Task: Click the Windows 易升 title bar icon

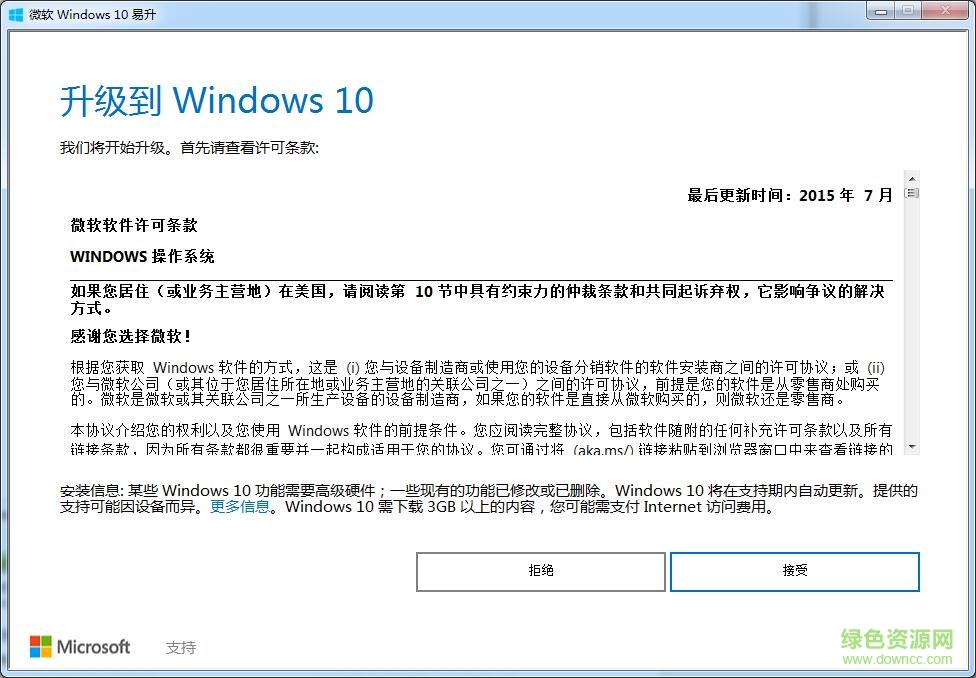Action: point(14,14)
